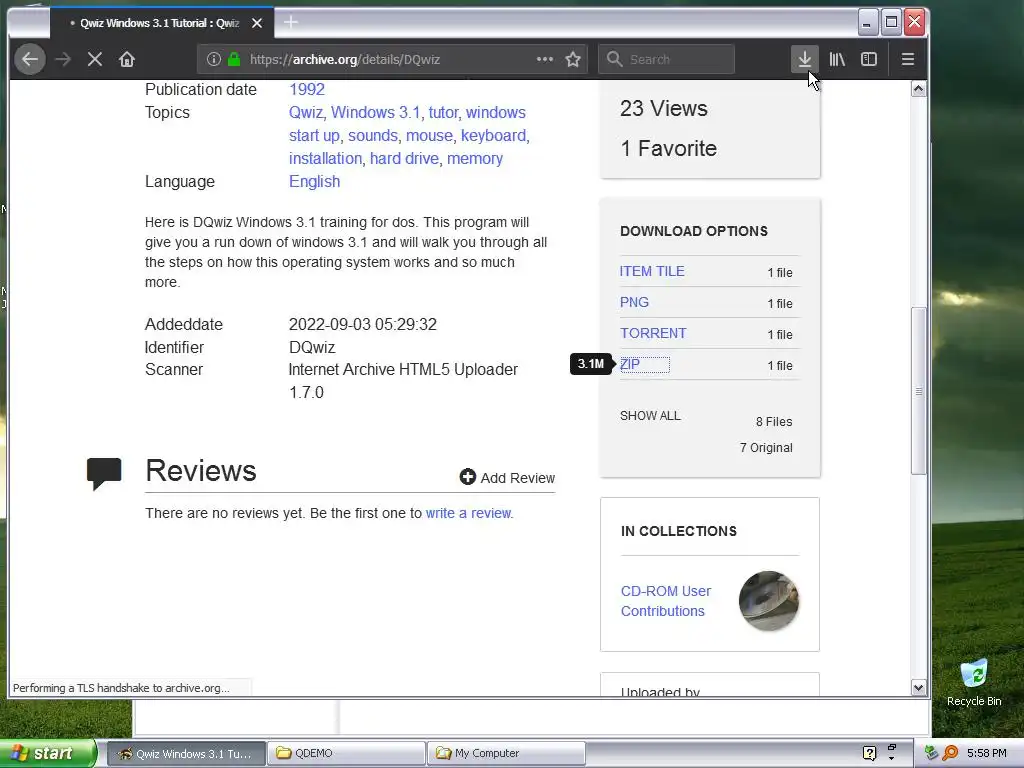Open the Library bookmarks and history icon

pos(837,59)
